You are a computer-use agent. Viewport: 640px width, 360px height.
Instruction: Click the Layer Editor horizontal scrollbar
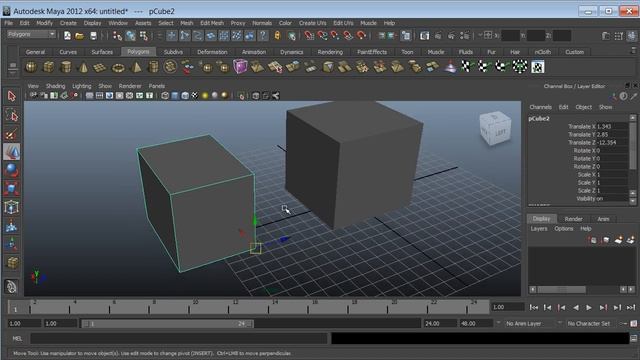click(x=562, y=289)
